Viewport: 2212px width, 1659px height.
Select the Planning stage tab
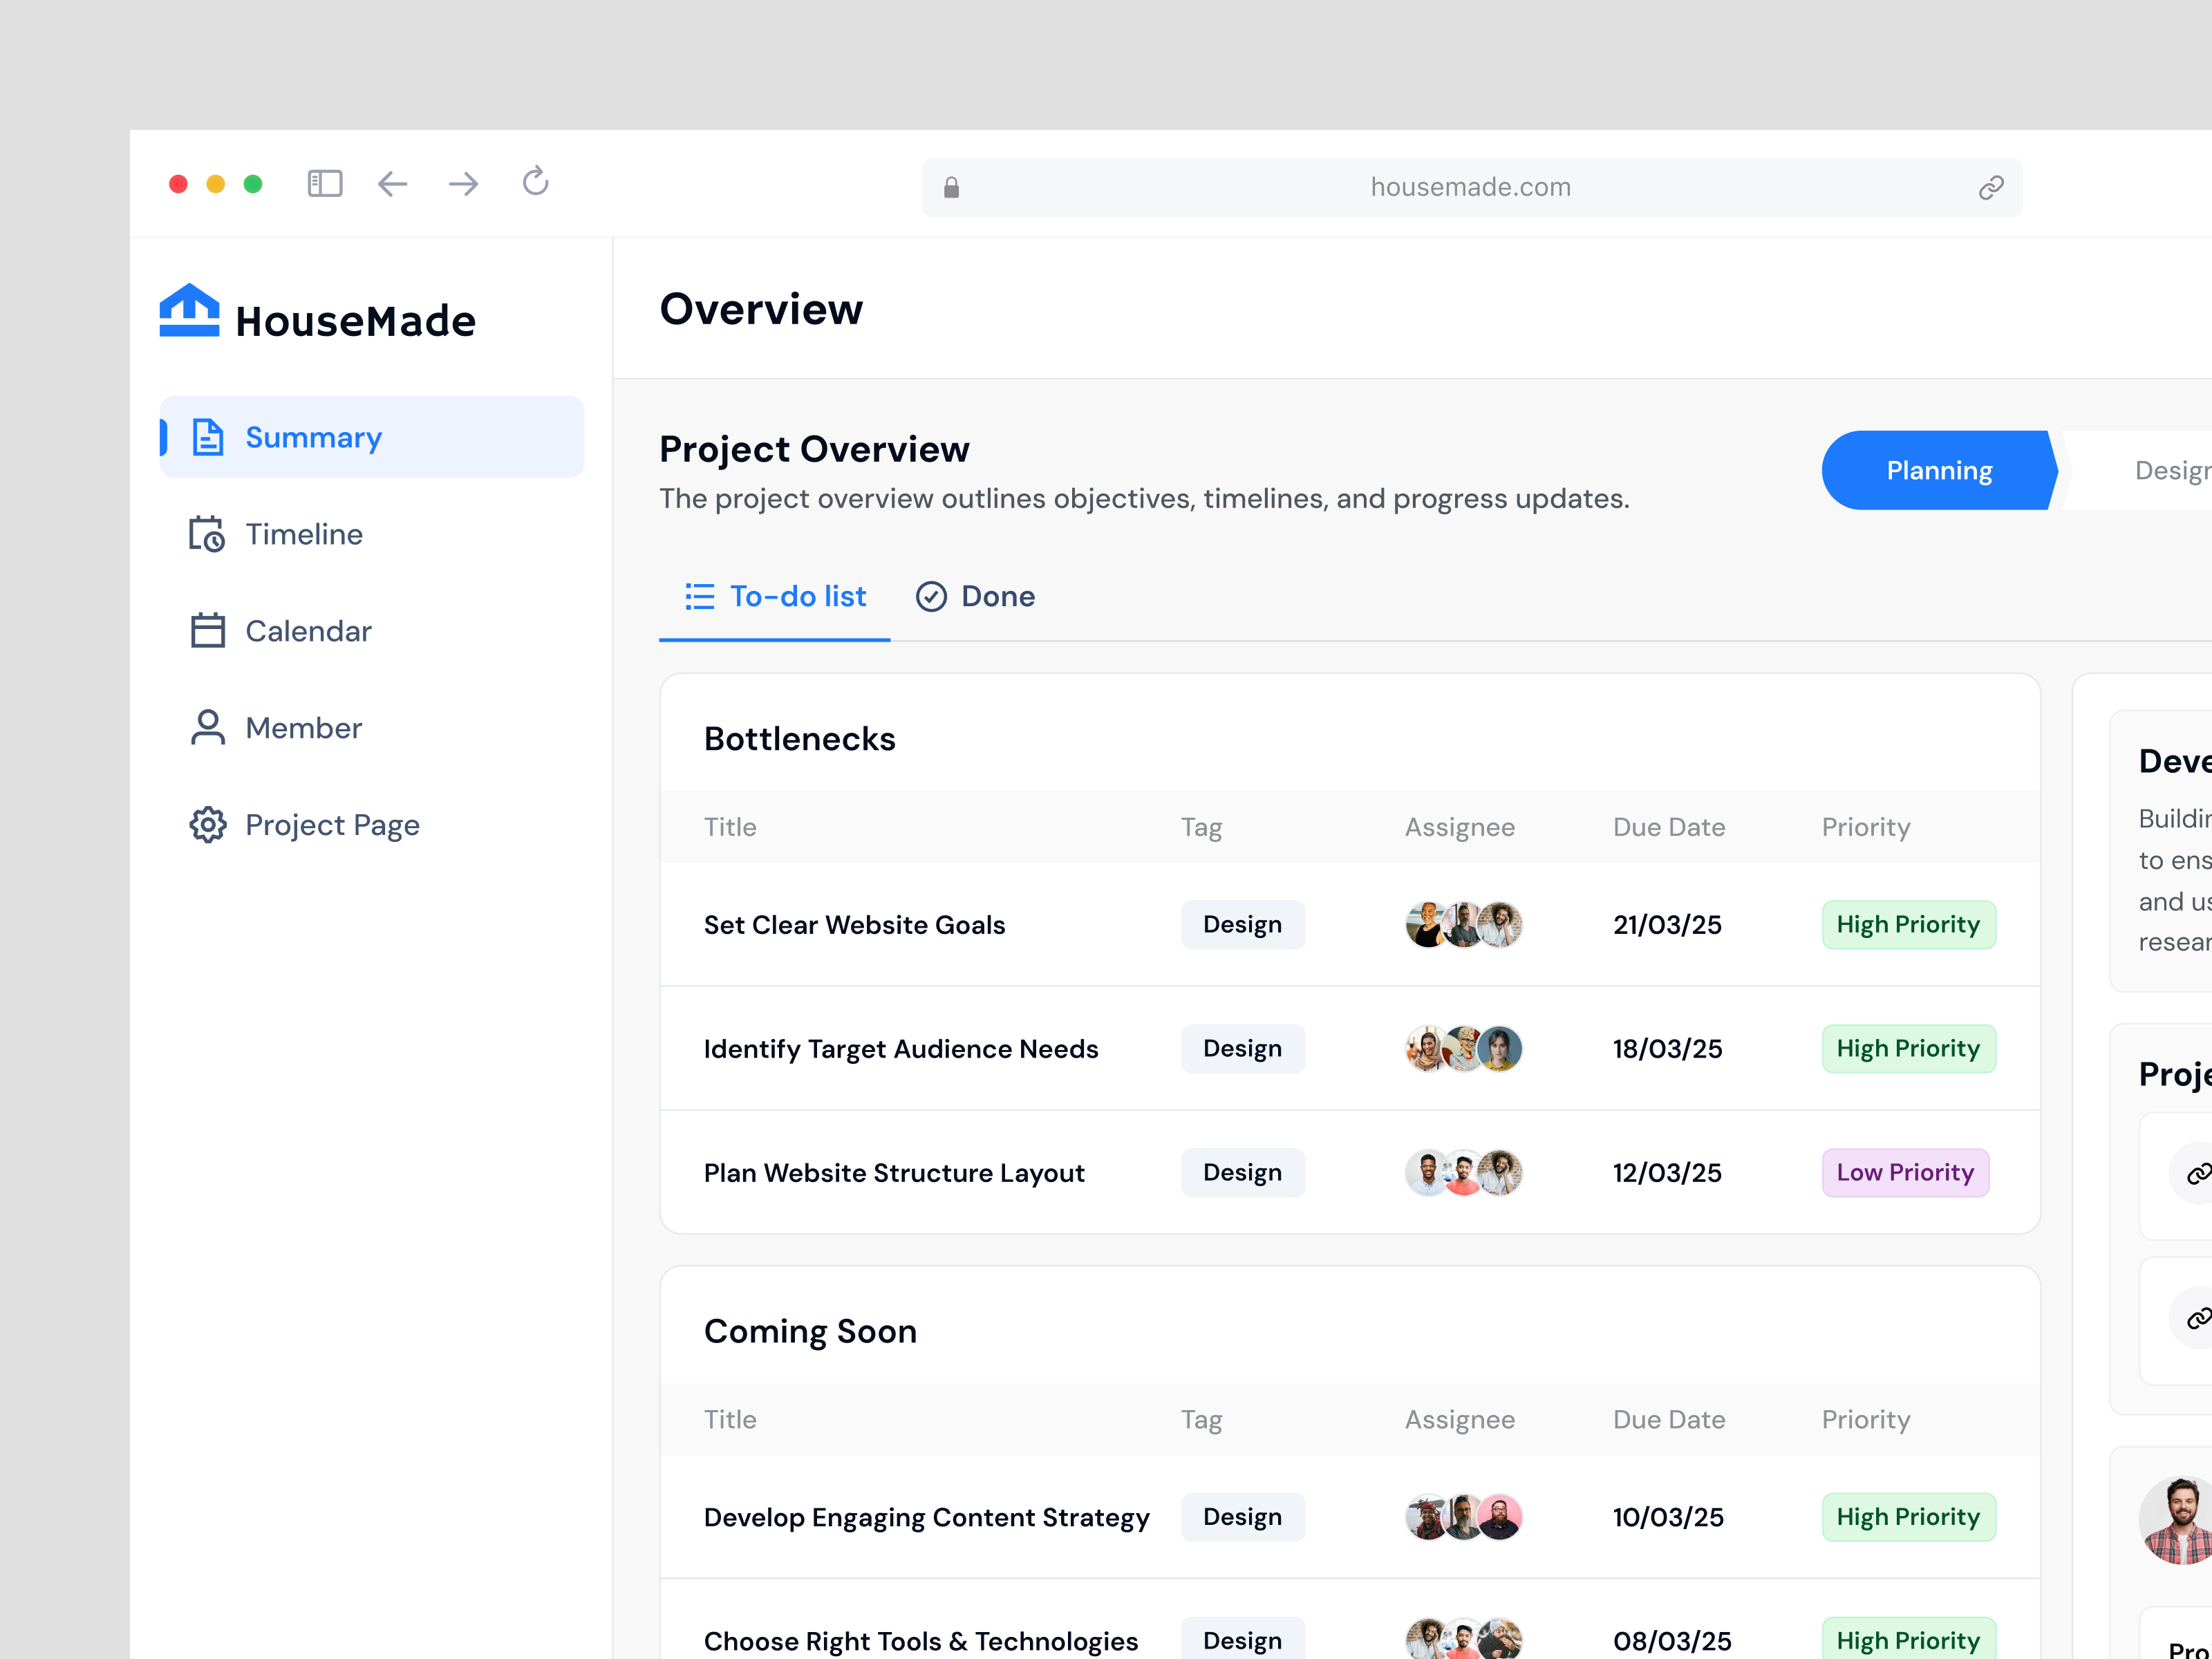1939,470
